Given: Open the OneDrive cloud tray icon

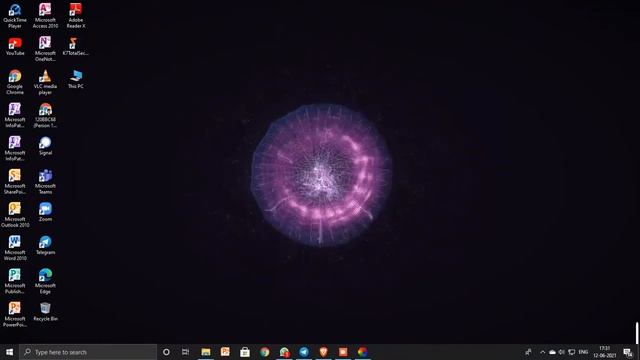Looking at the screenshot, I should tap(552, 352).
